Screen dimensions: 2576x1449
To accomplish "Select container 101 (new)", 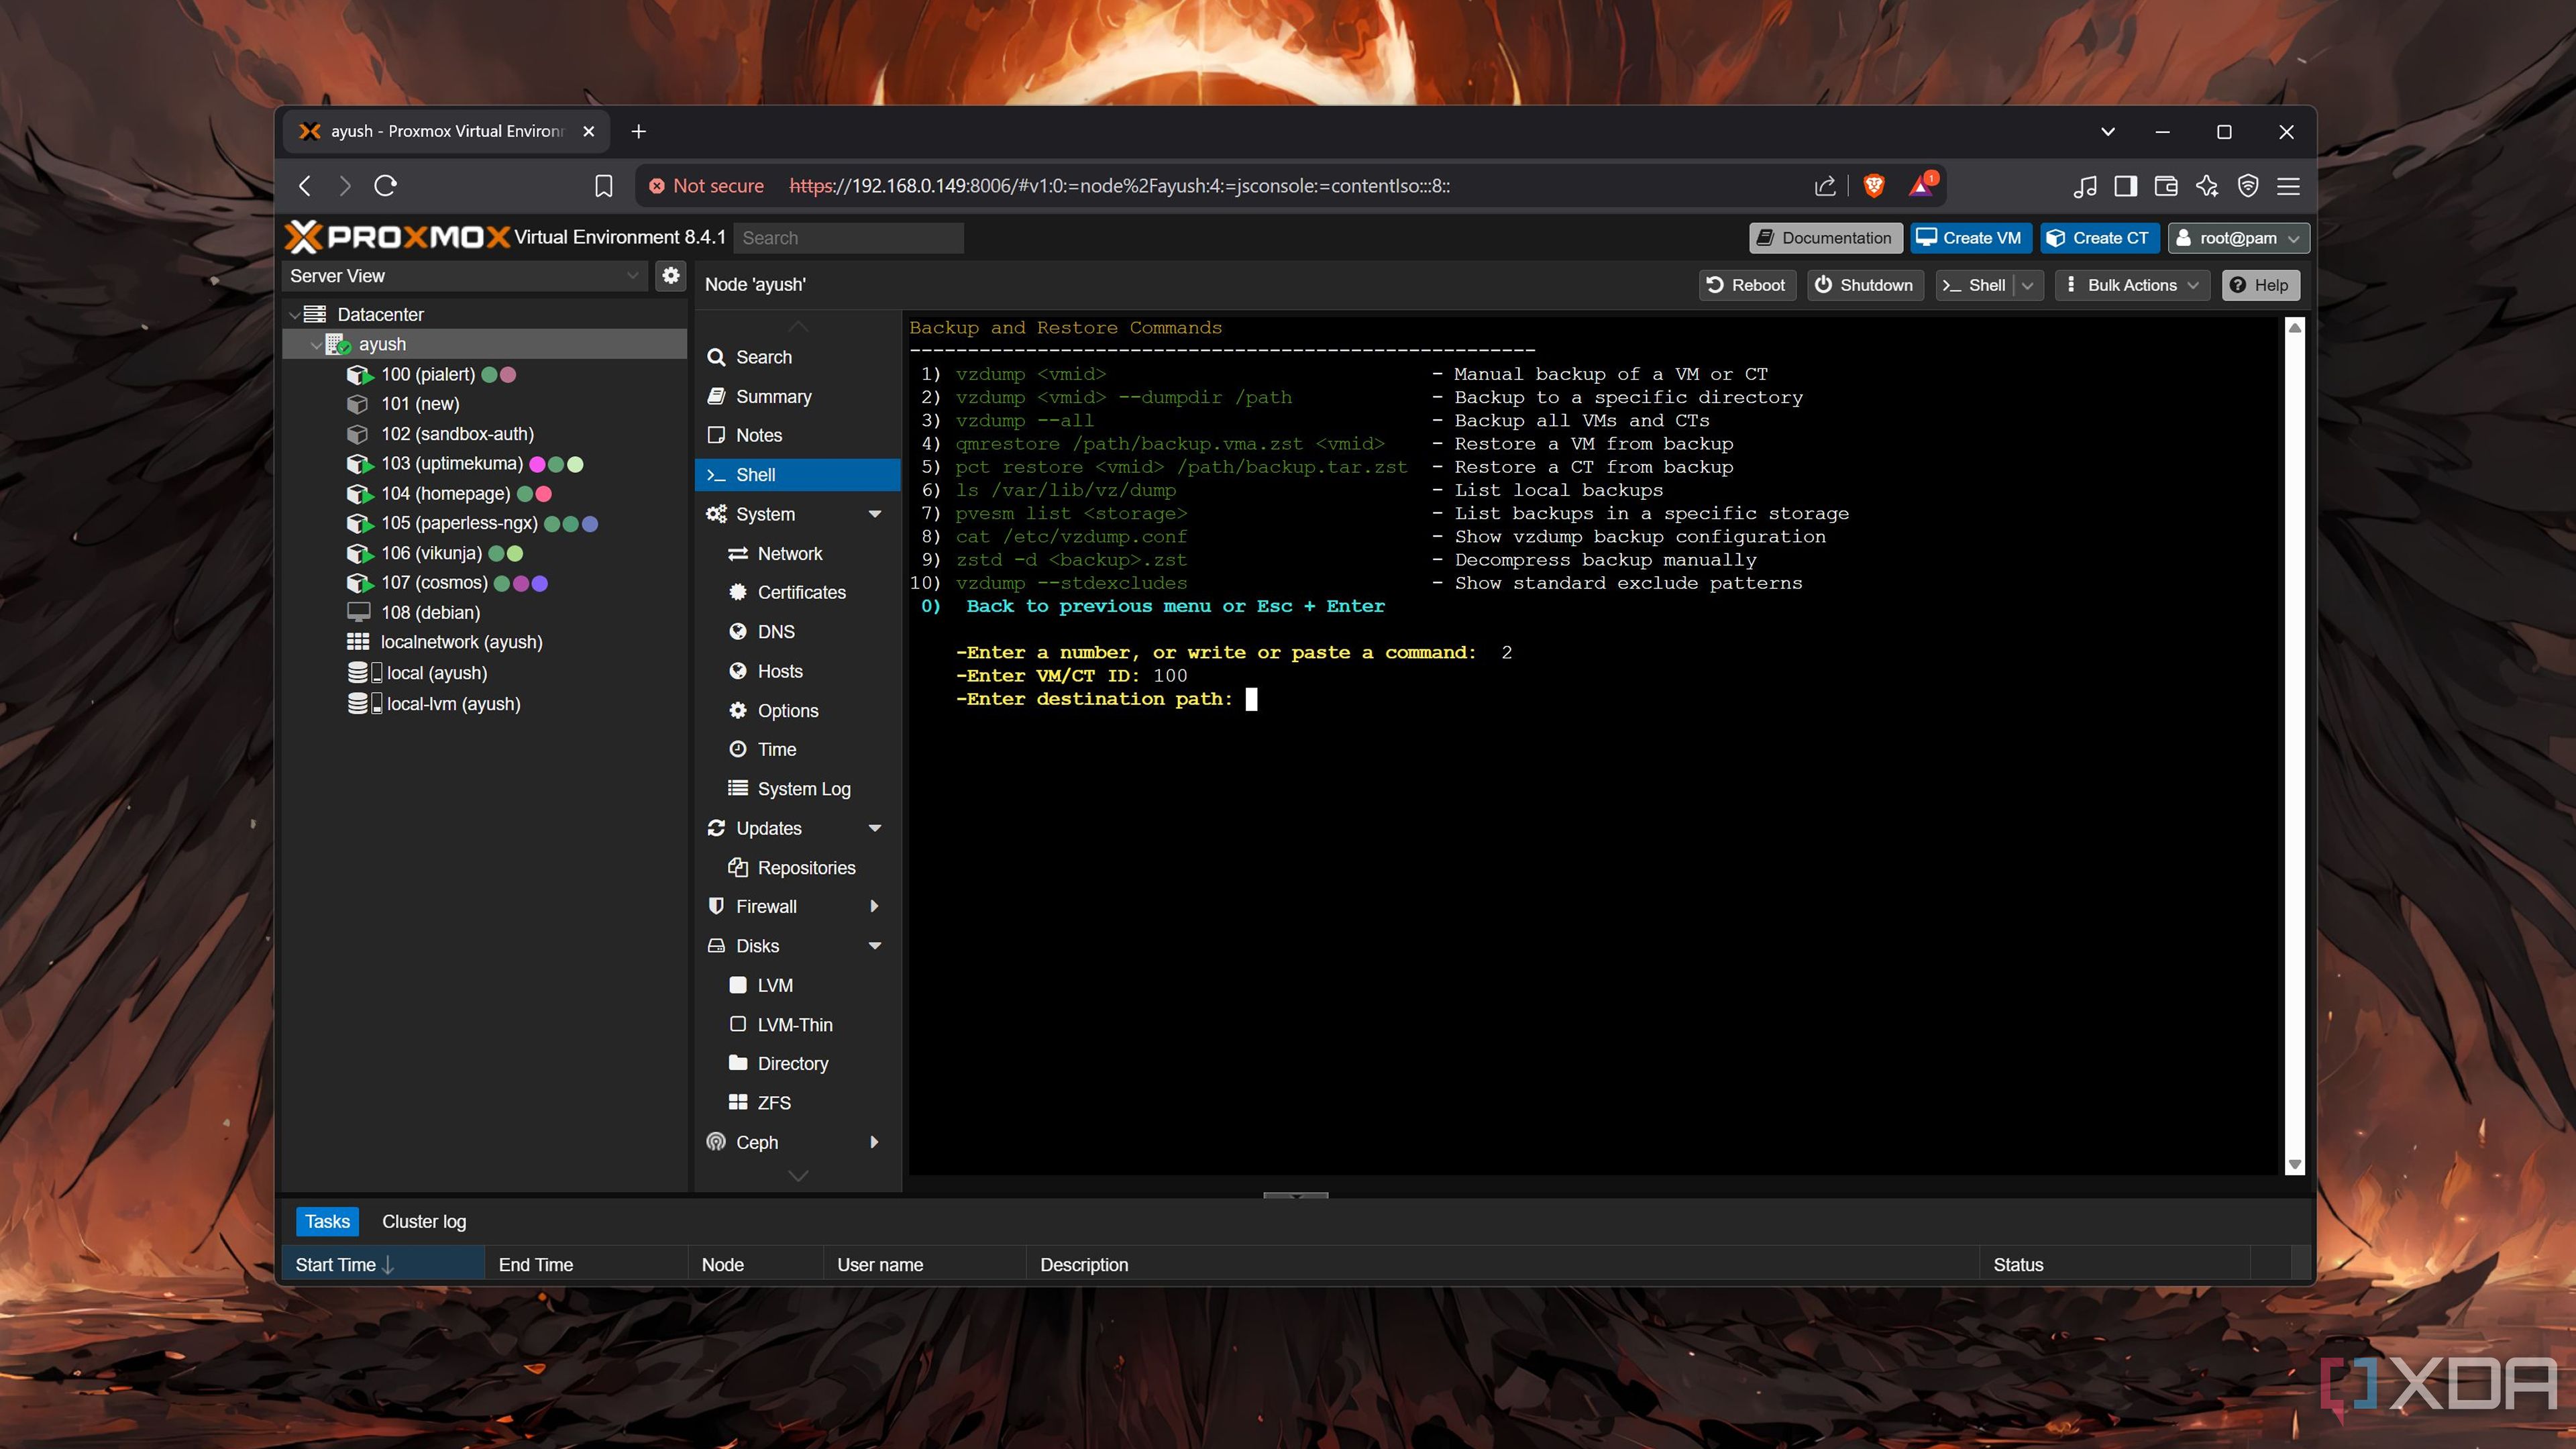I will [x=419, y=404].
